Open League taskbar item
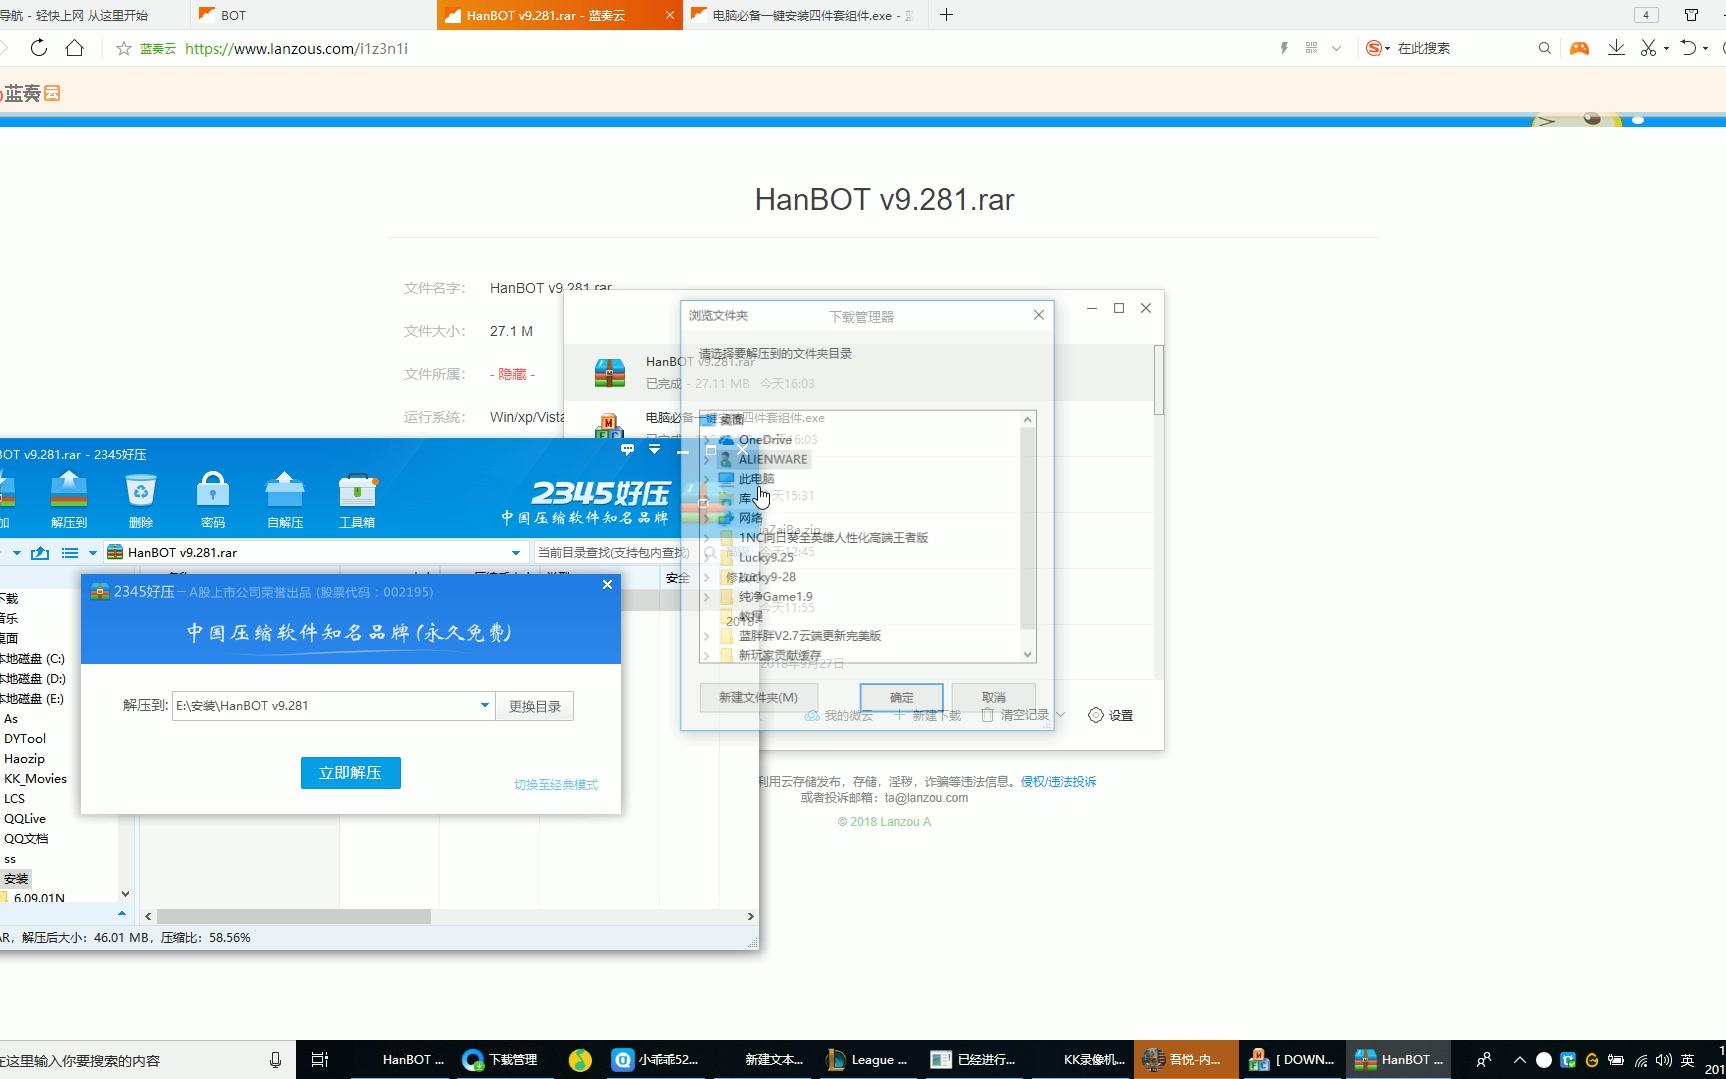The height and width of the screenshot is (1079, 1726). tap(868, 1060)
